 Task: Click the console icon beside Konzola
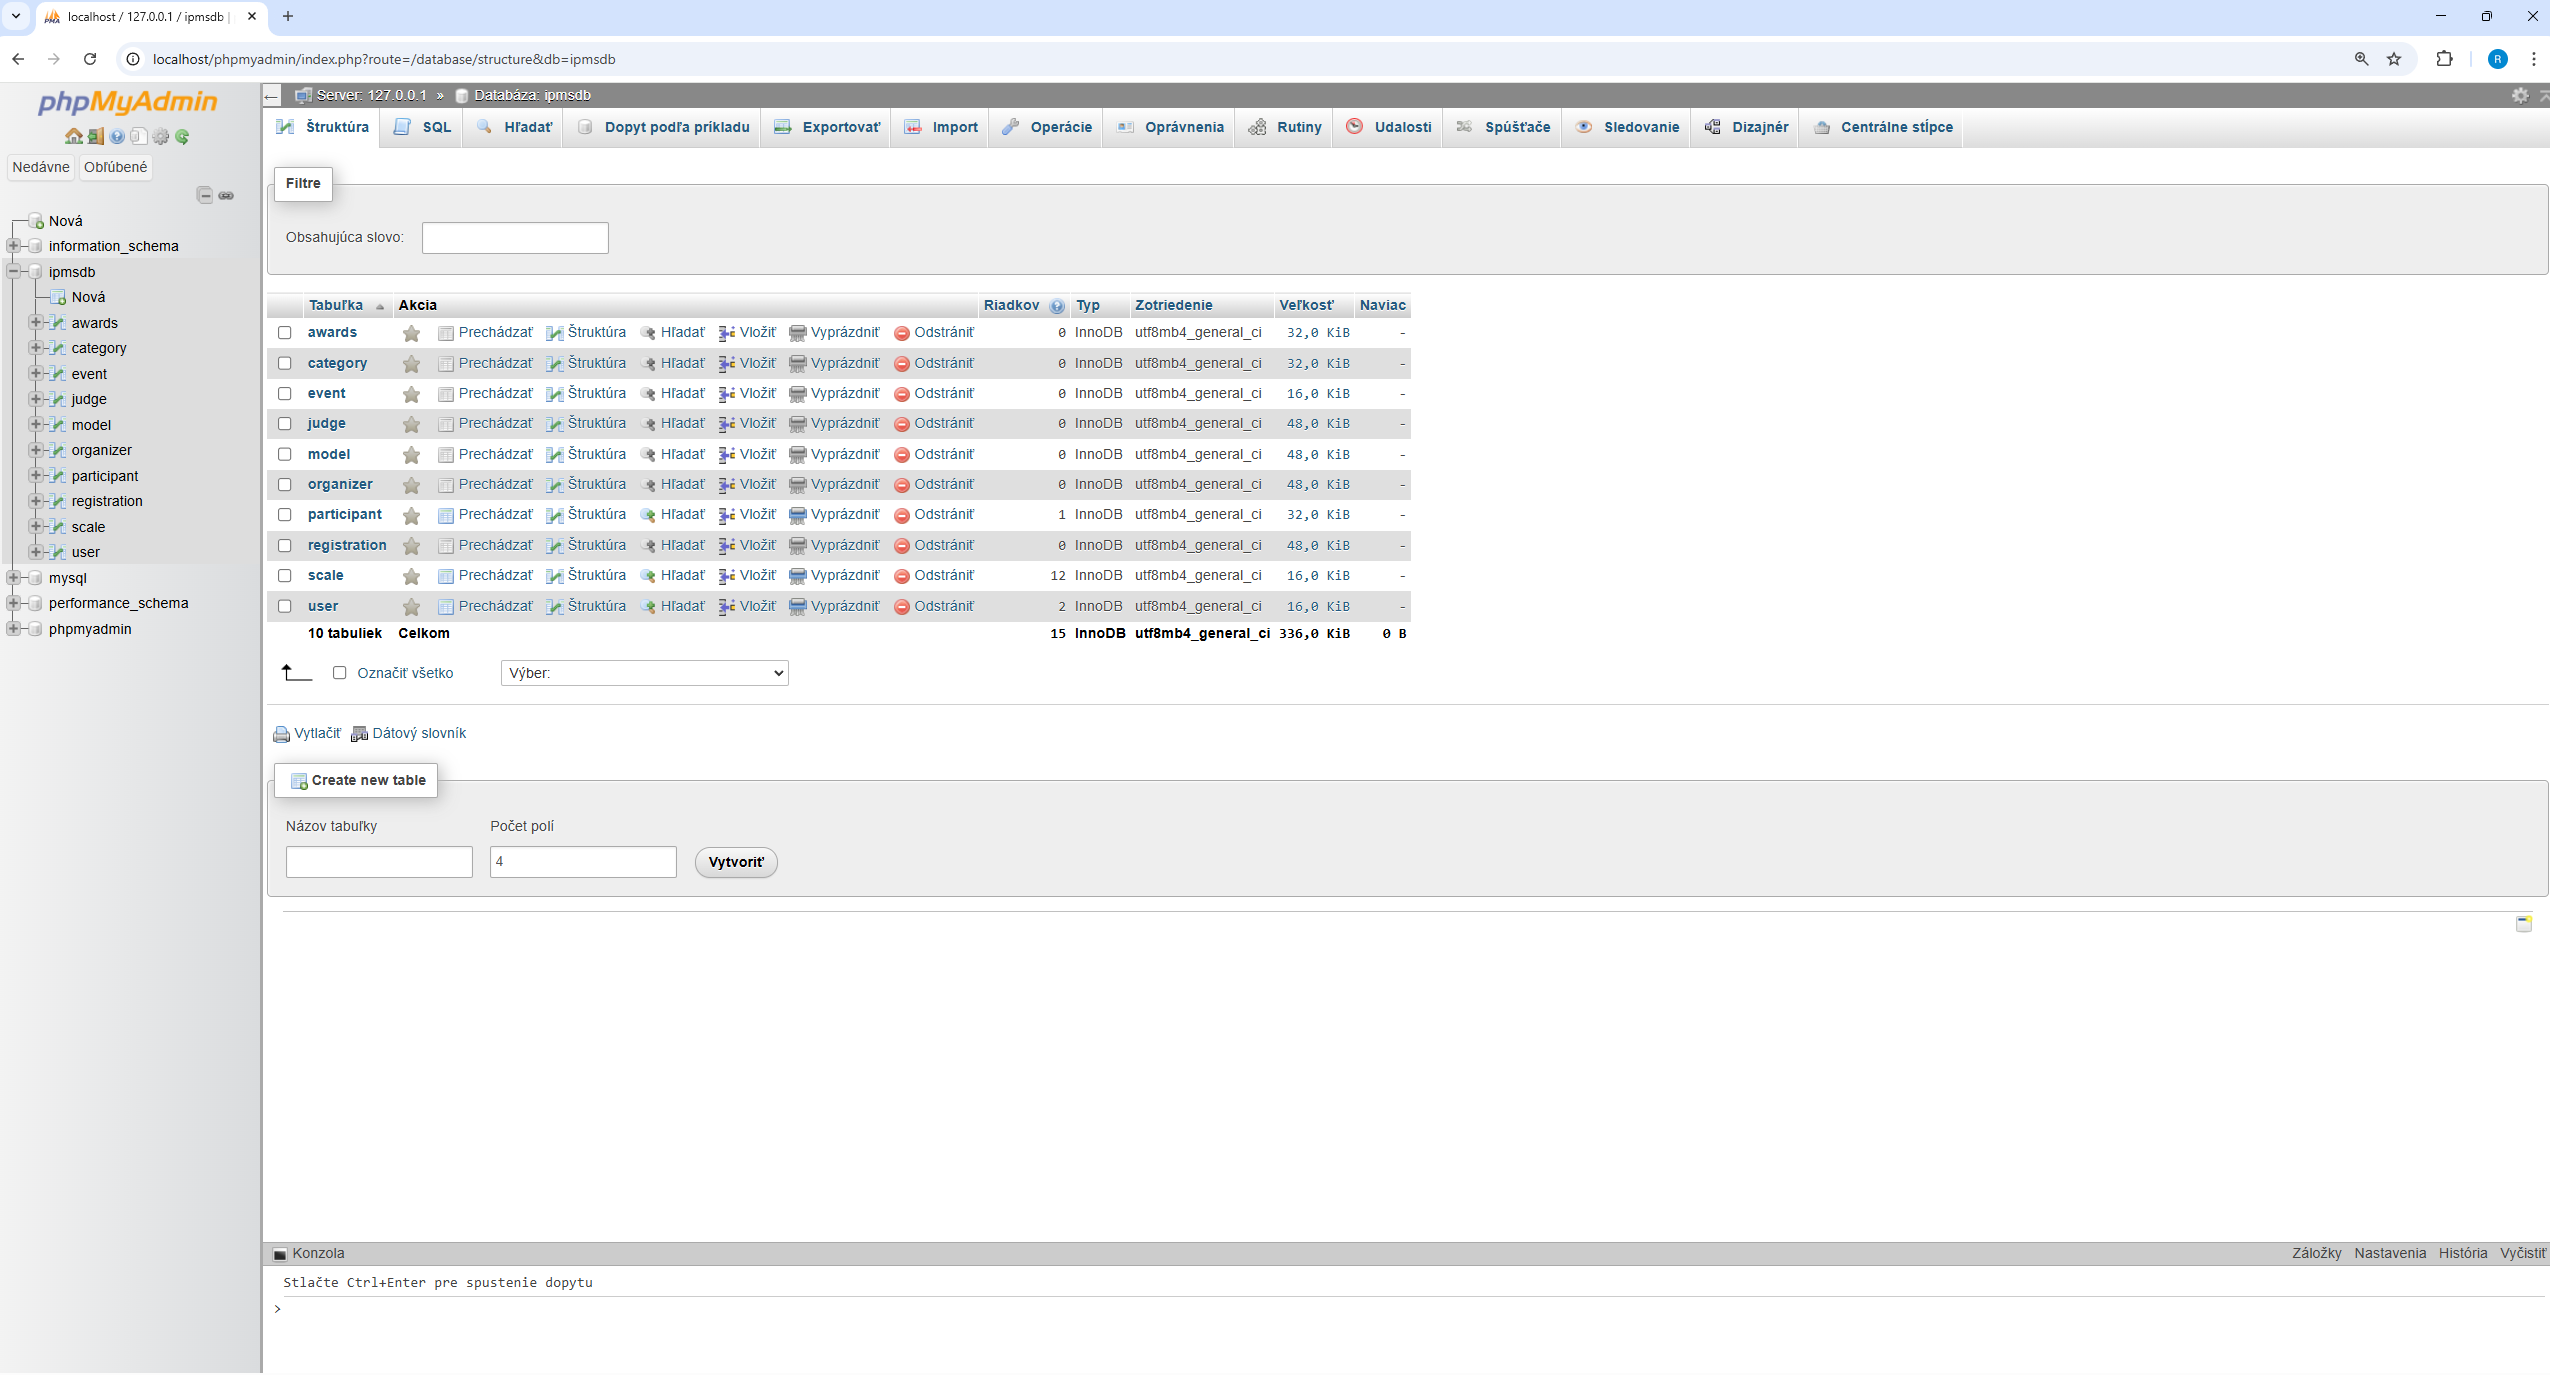(280, 1254)
